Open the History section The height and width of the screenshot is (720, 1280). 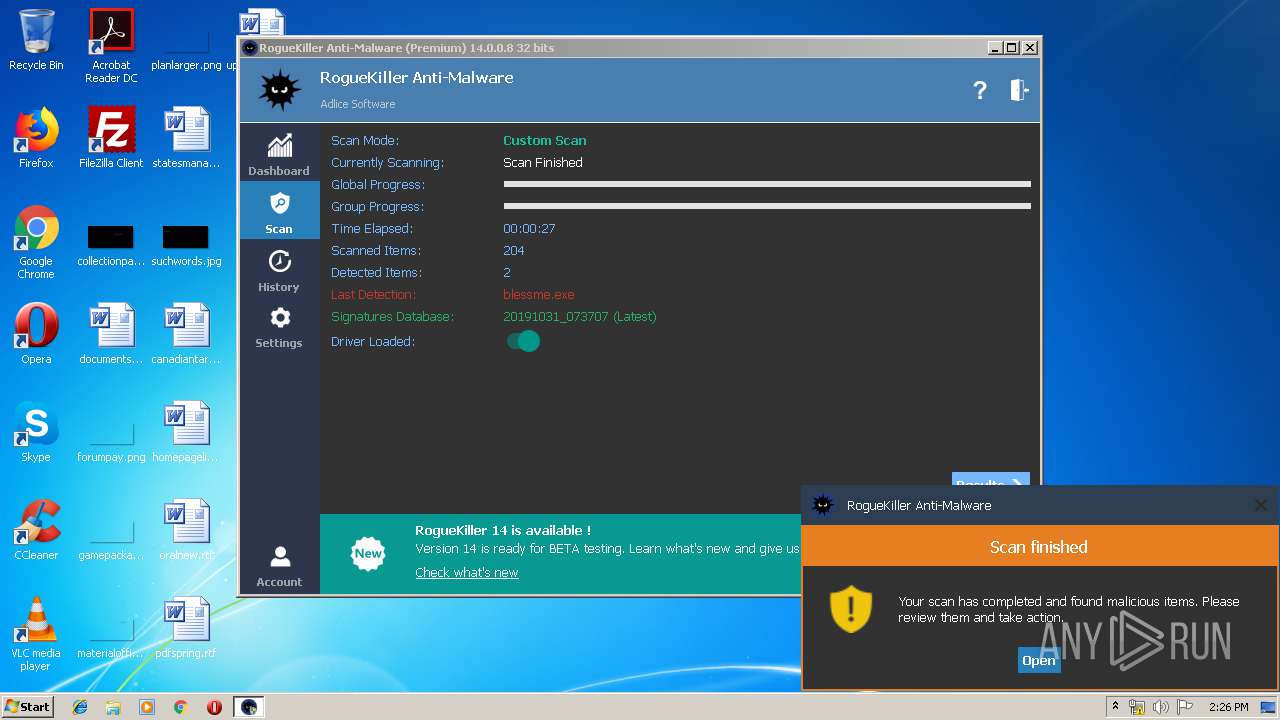pyautogui.click(x=279, y=269)
